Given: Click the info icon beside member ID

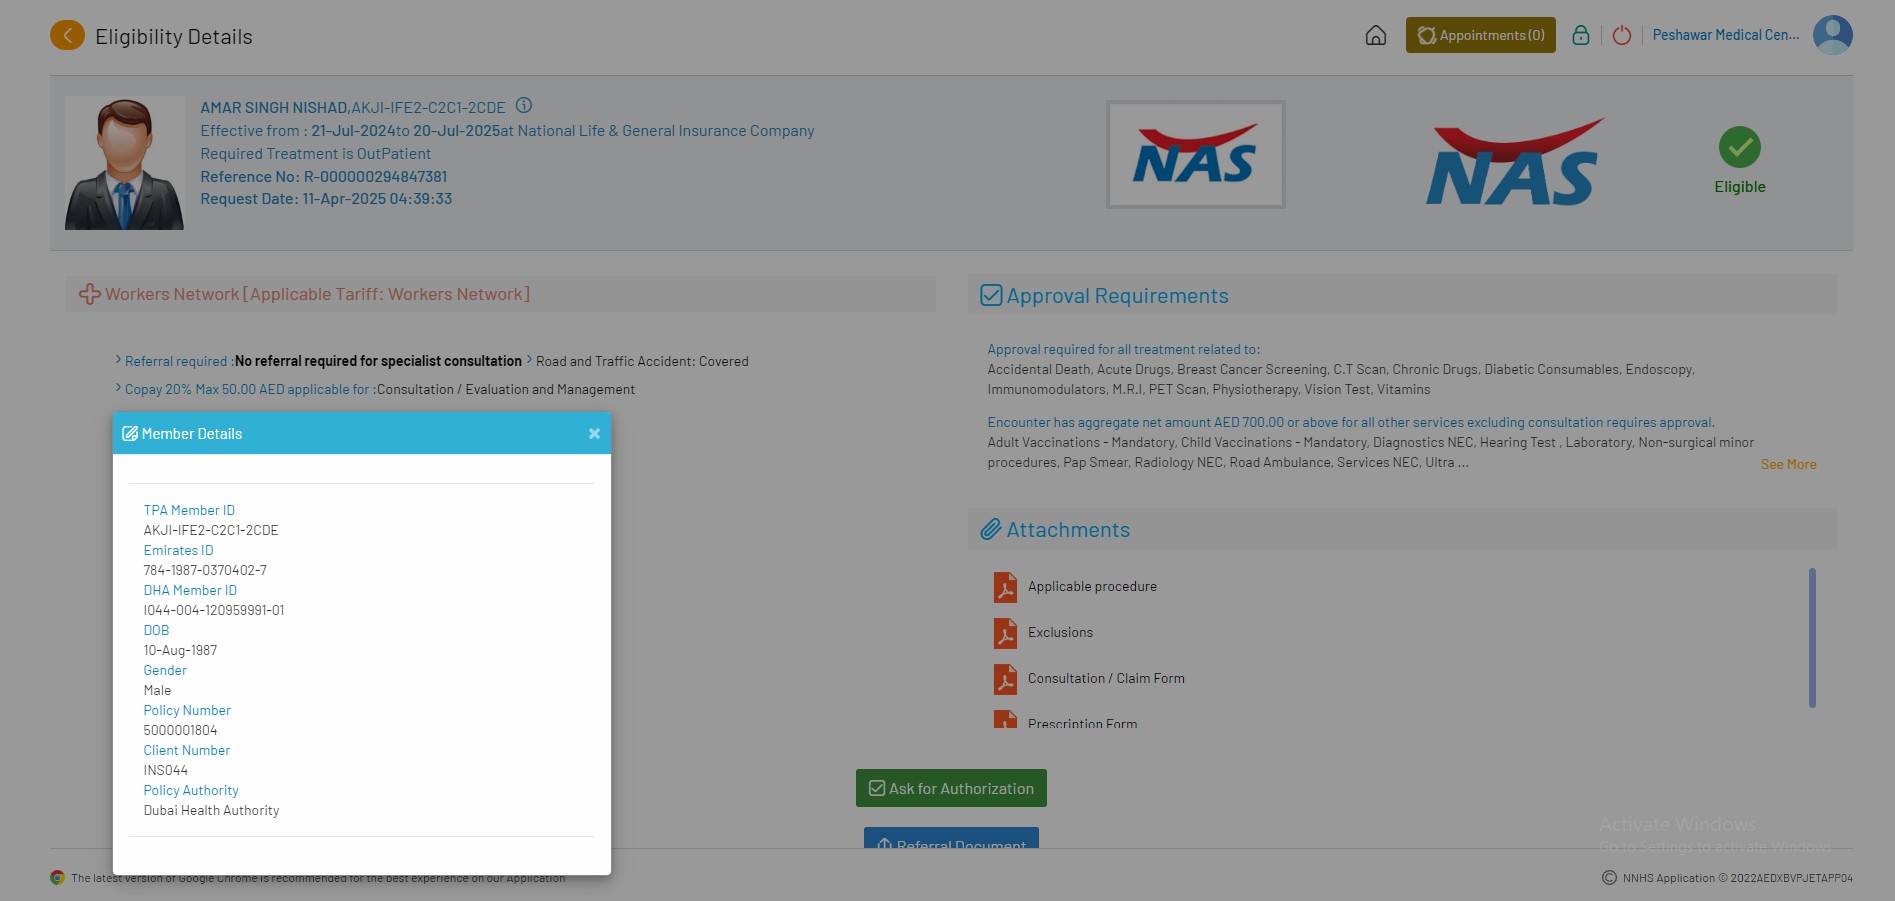Looking at the screenshot, I should pyautogui.click(x=524, y=105).
